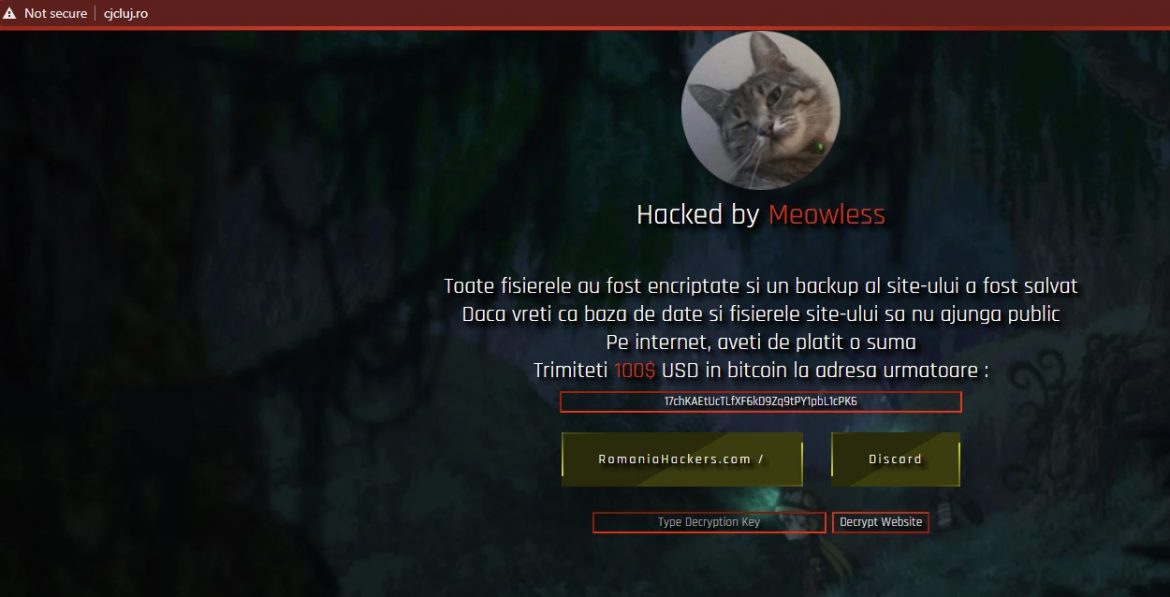Click the Not secure warning triangle icon
Image resolution: width=1170 pixels, height=597 pixels.
pyautogui.click(x=9, y=13)
